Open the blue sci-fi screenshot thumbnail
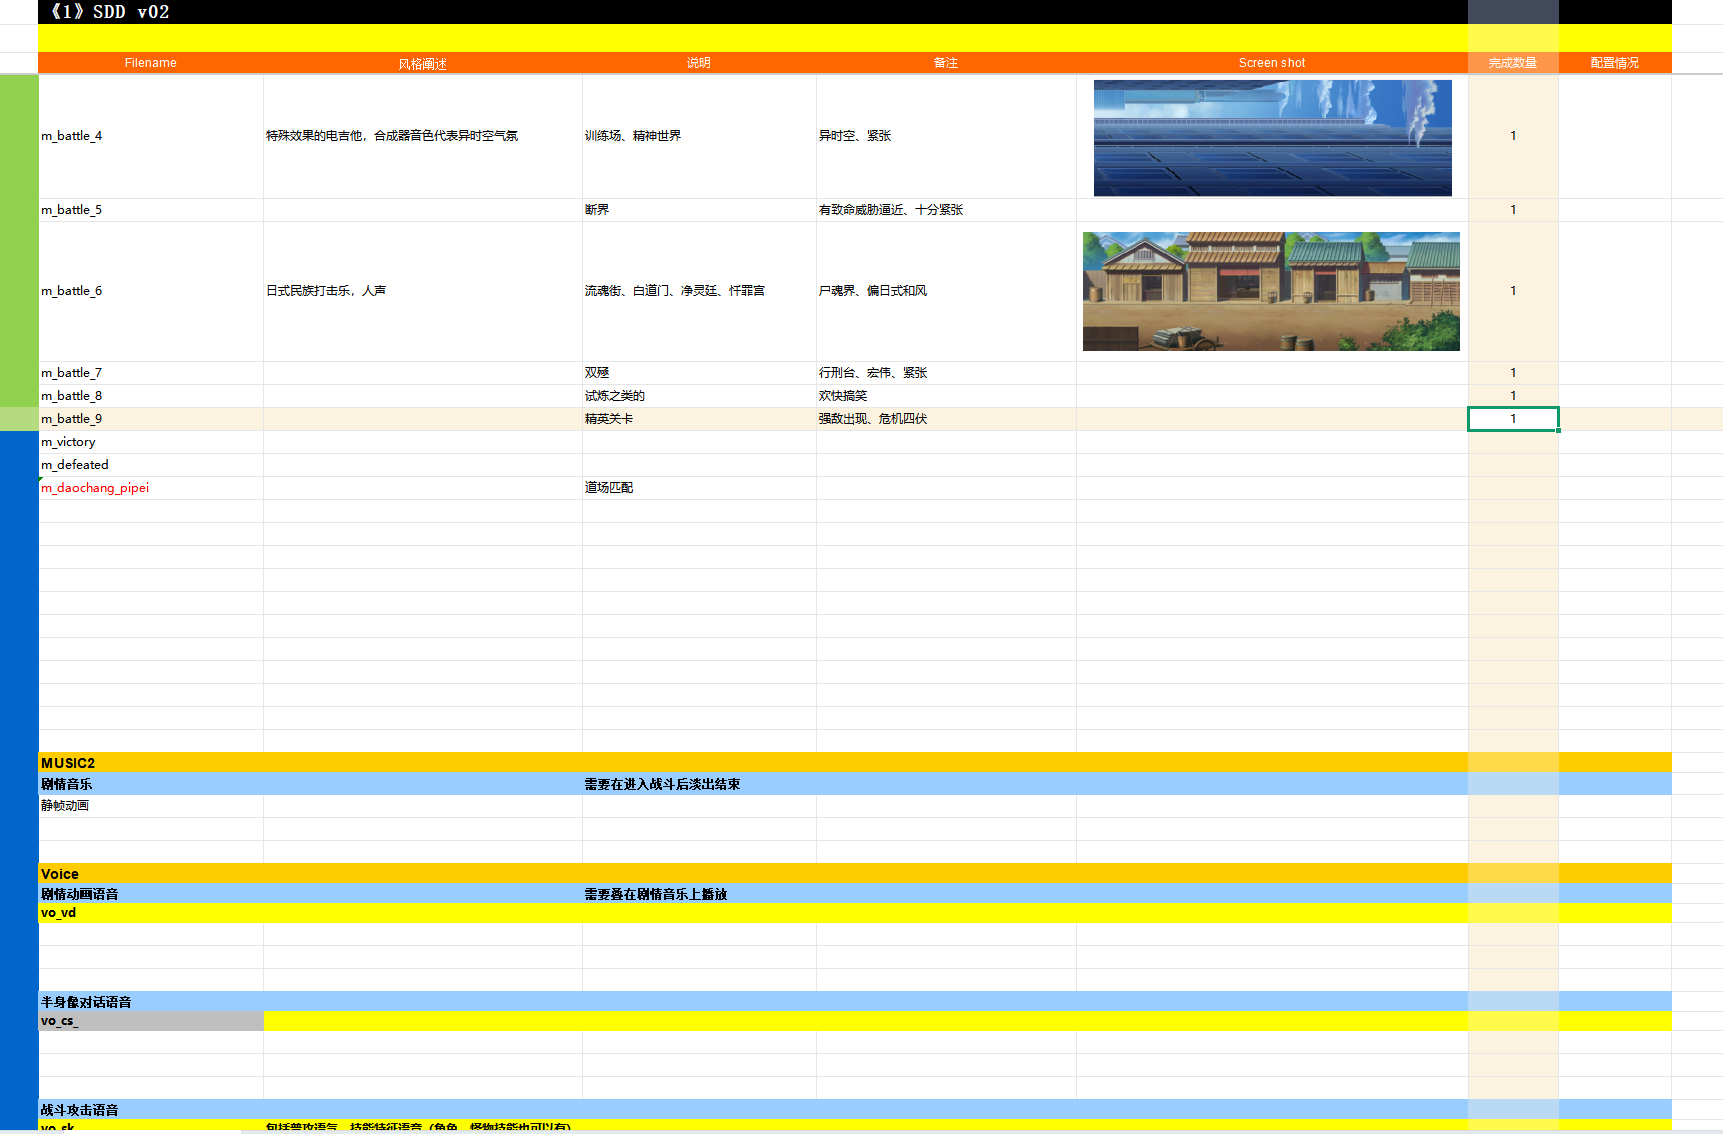Image resolution: width=1723 pixels, height=1134 pixels. [x=1272, y=138]
